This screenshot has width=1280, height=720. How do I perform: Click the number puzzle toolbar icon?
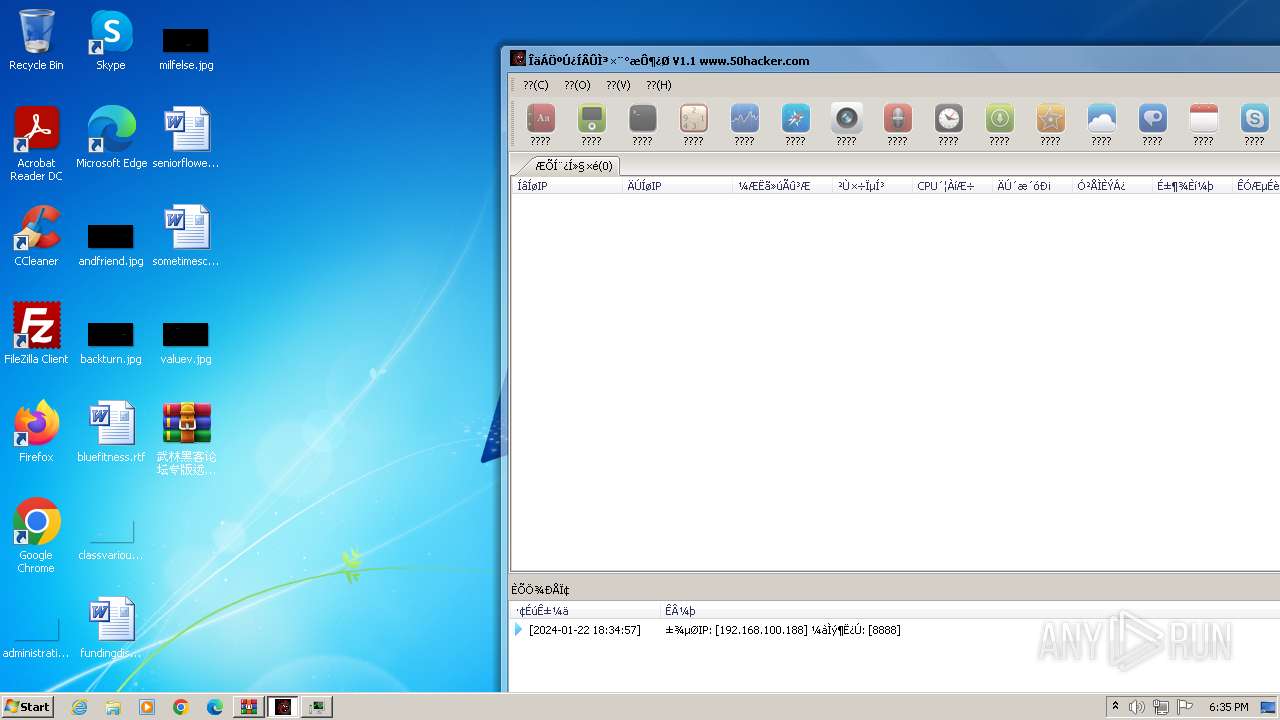tap(694, 119)
